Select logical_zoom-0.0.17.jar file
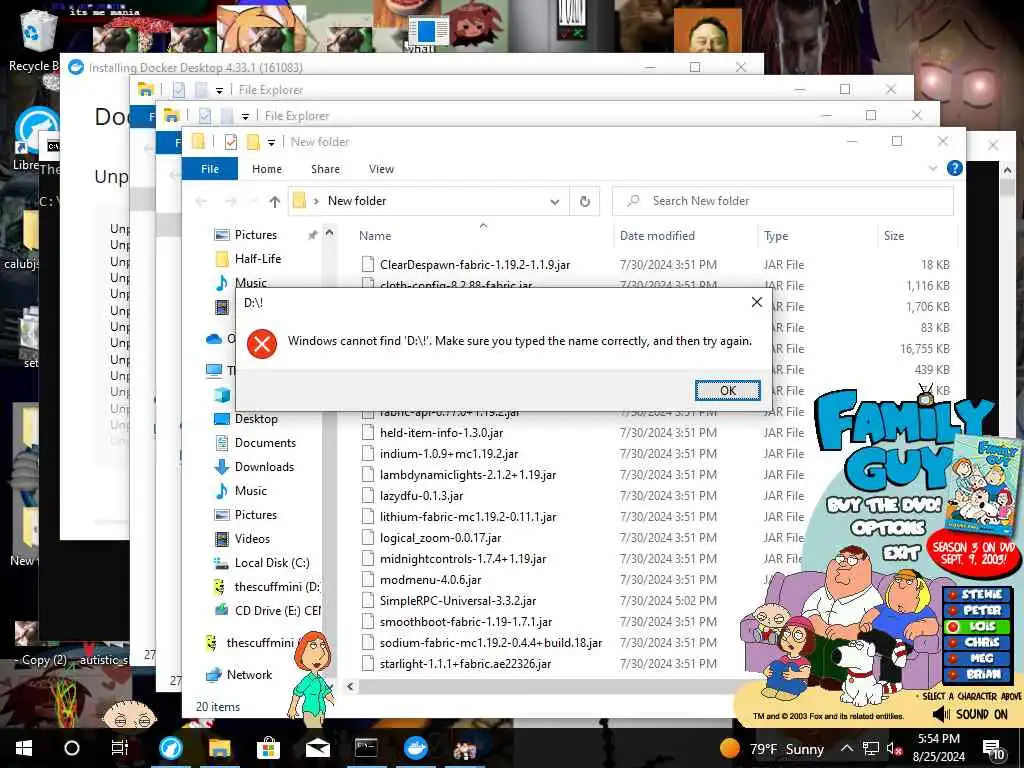The width and height of the screenshot is (1024, 768). point(440,537)
